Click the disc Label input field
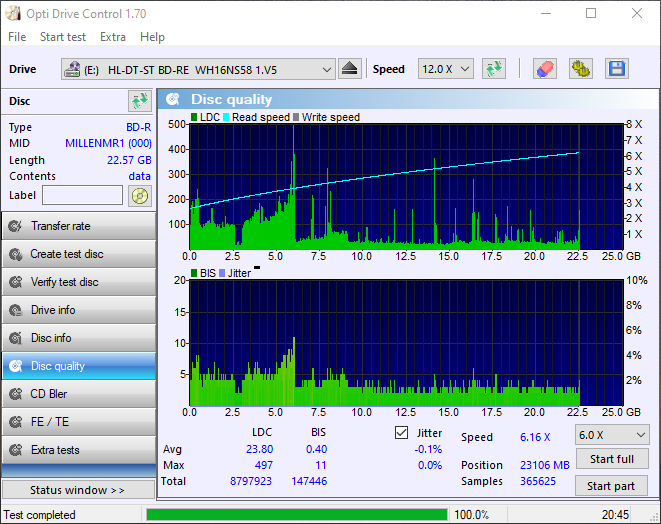The width and height of the screenshot is (661, 524). (x=82, y=195)
